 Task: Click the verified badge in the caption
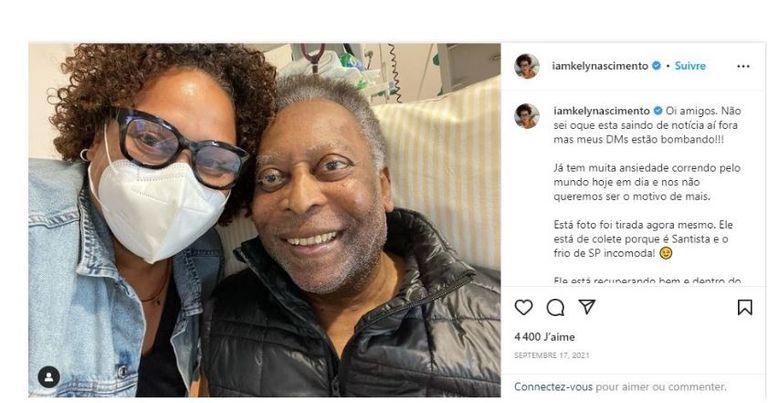(x=657, y=110)
